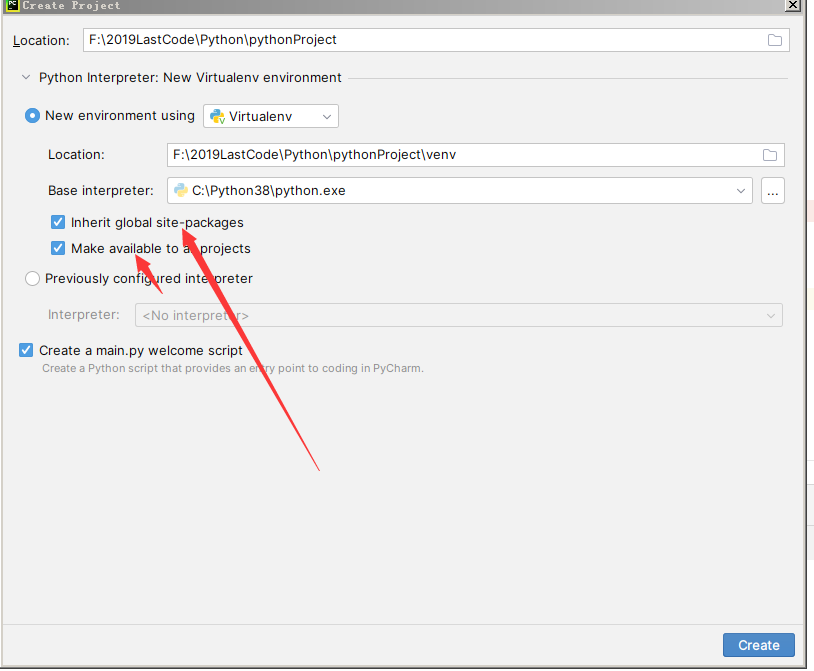
Task: Close the Create Project dialog
Action: (792, 5)
